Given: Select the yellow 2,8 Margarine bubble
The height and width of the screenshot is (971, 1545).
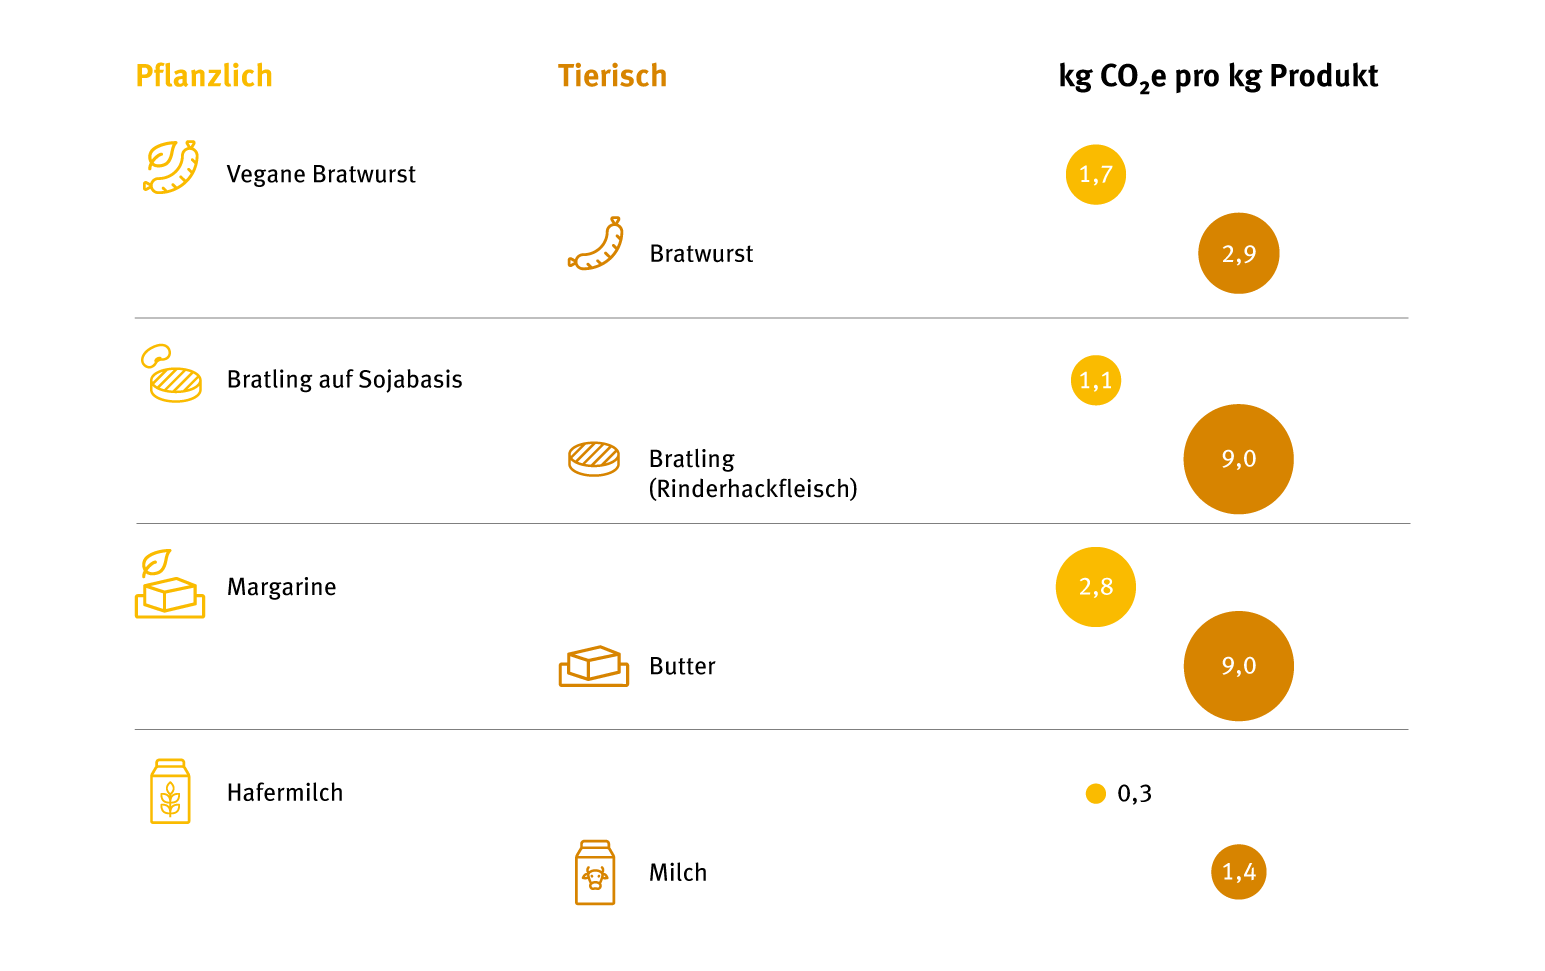Looking at the screenshot, I should point(1096,587).
